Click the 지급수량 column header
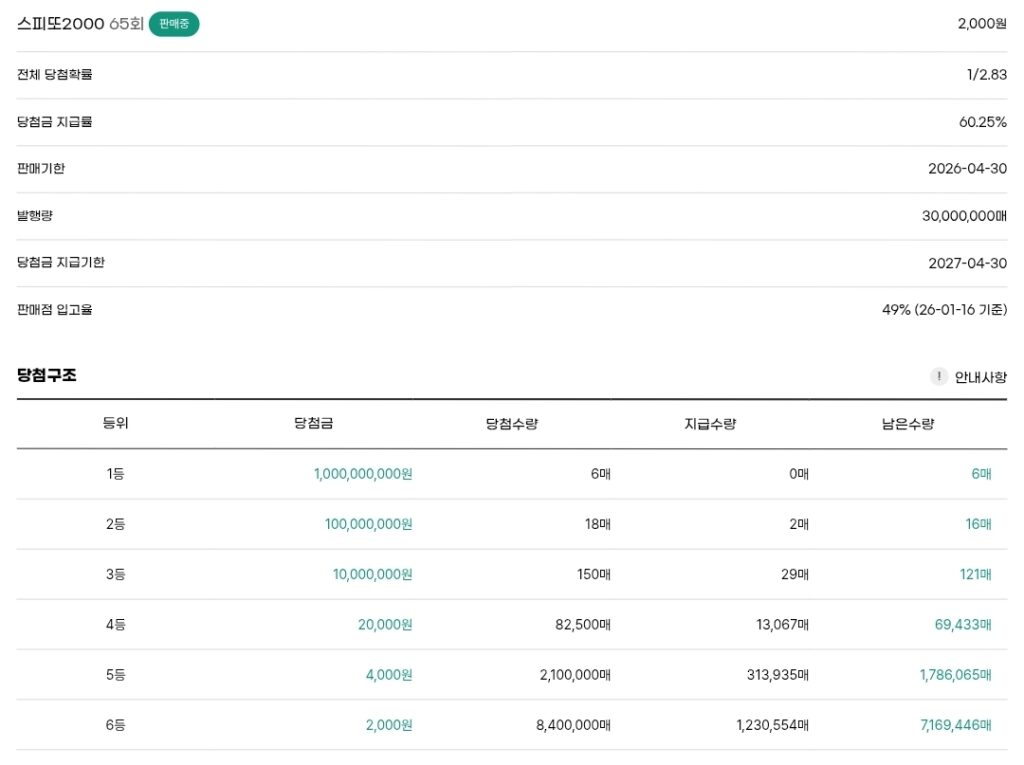 point(709,423)
